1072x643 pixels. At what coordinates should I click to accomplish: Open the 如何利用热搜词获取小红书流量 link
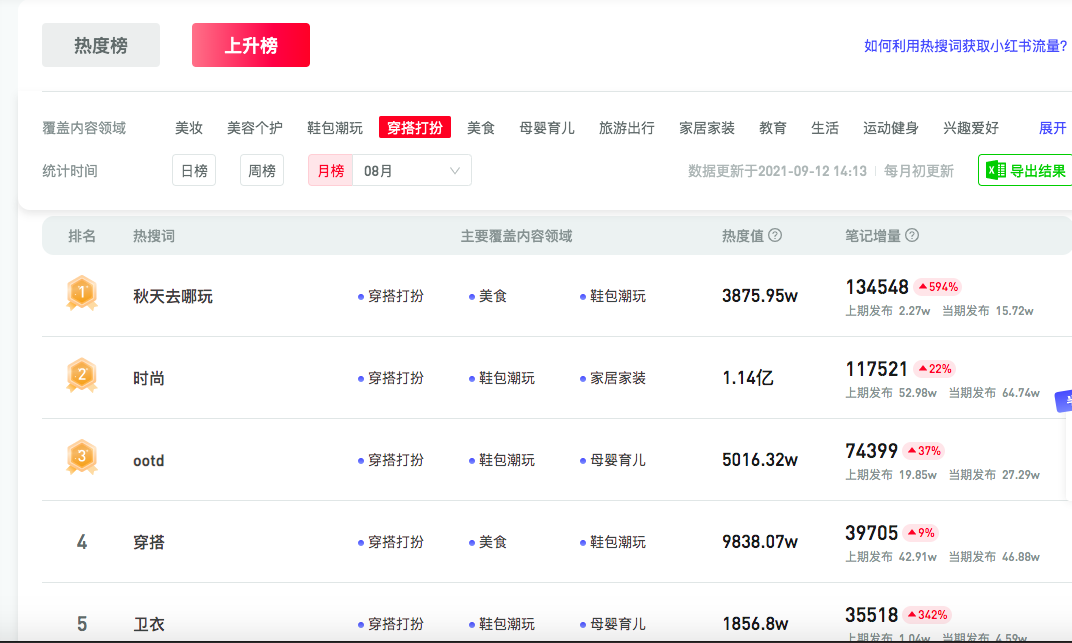pyautogui.click(x=964, y=45)
